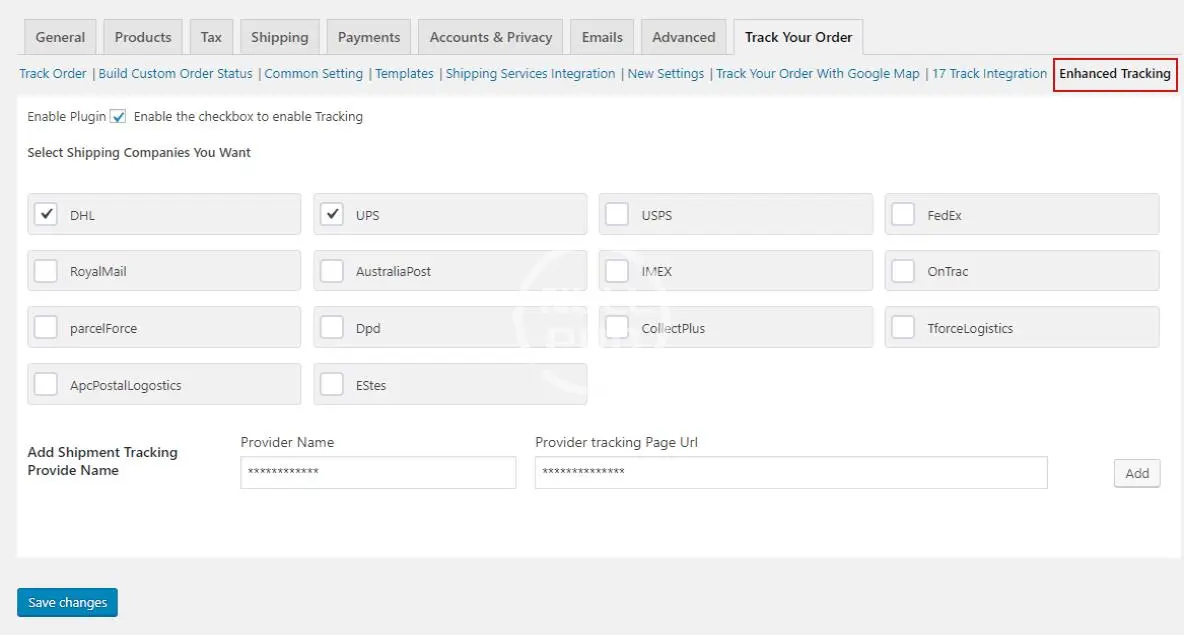The image size is (1184, 635).
Task: Switch to the Shipping tab
Action: coord(279,37)
